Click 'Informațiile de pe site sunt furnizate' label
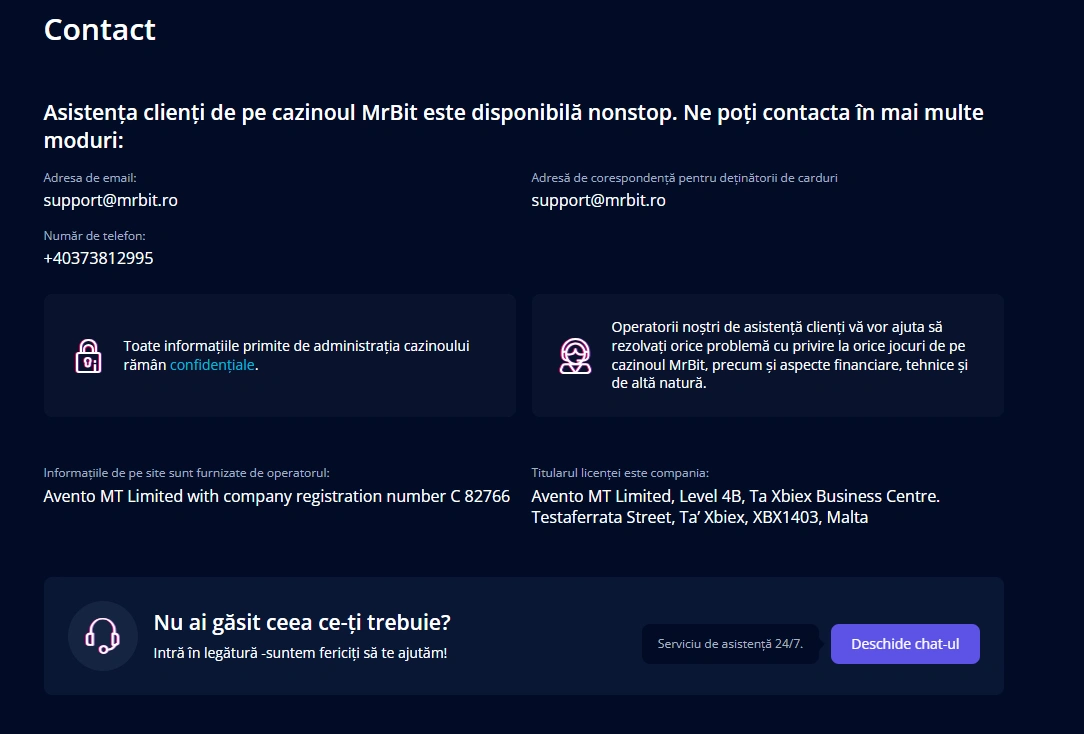This screenshot has width=1084, height=734. [187, 473]
